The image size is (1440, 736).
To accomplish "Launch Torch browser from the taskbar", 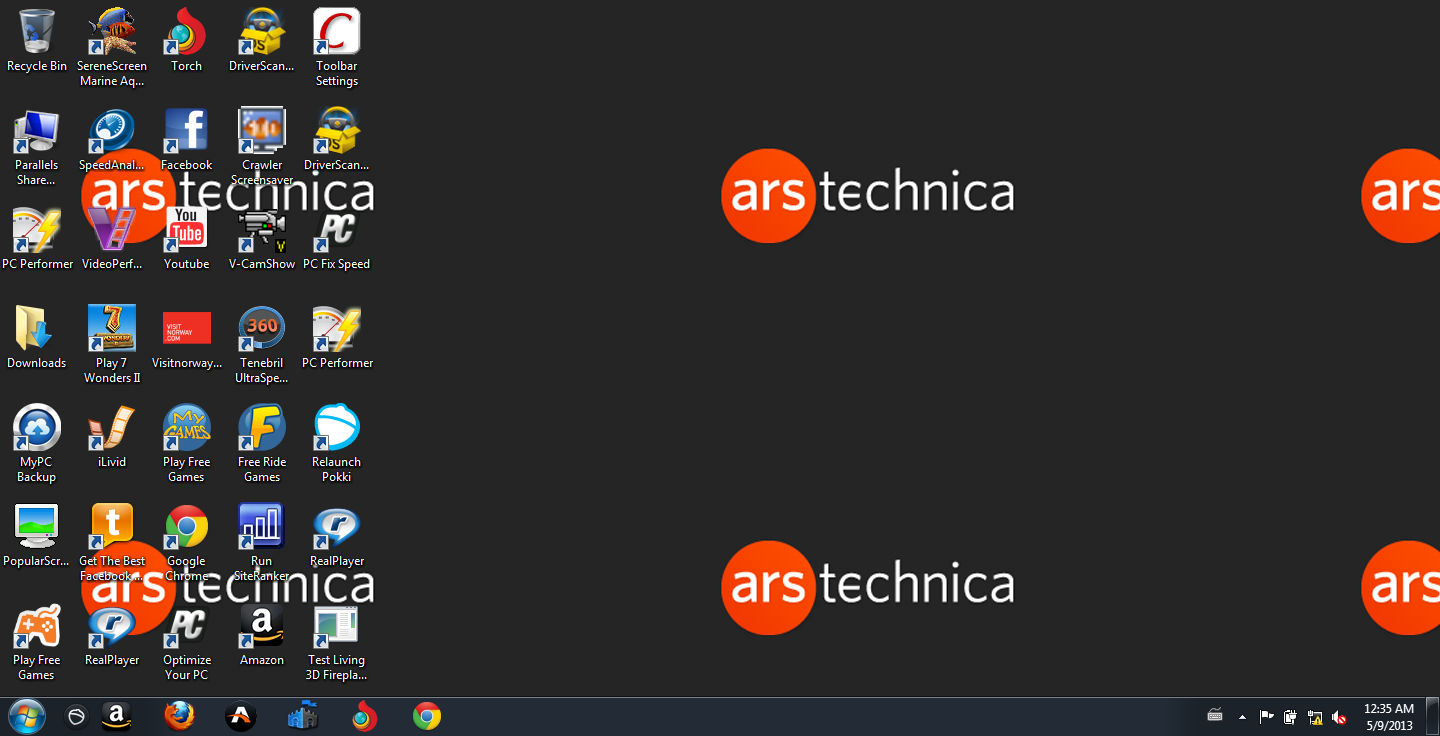I will click(x=365, y=717).
